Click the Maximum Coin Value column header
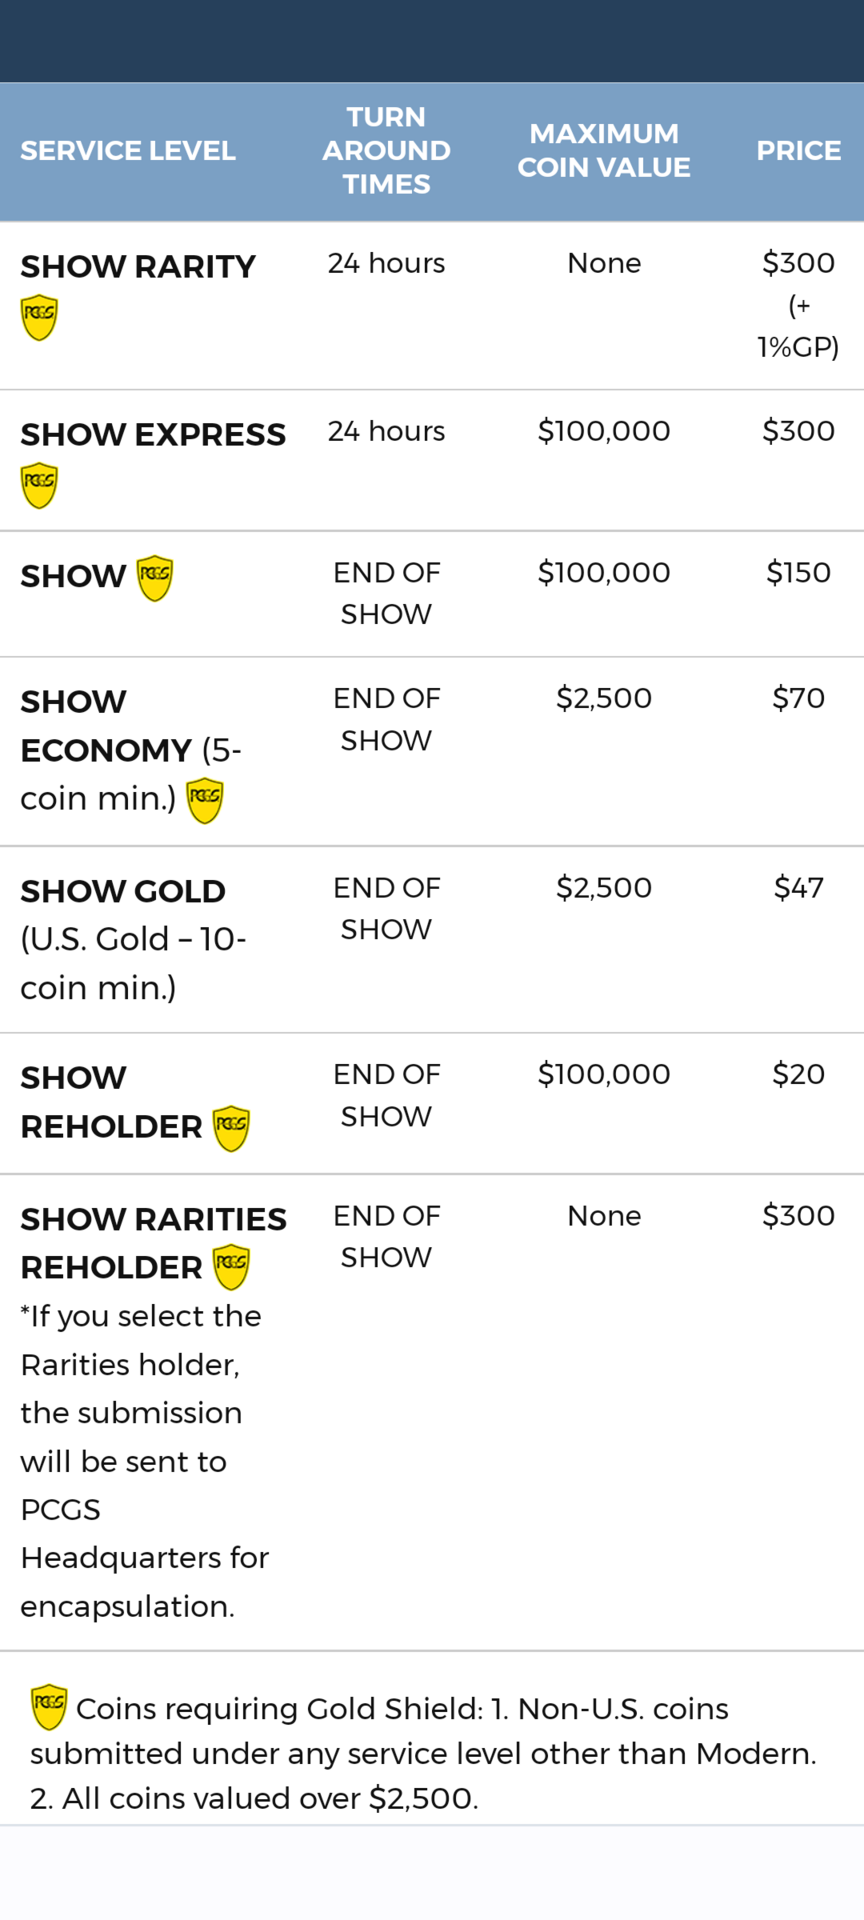Image resolution: width=864 pixels, height=1920 pixels. [604, 151]
